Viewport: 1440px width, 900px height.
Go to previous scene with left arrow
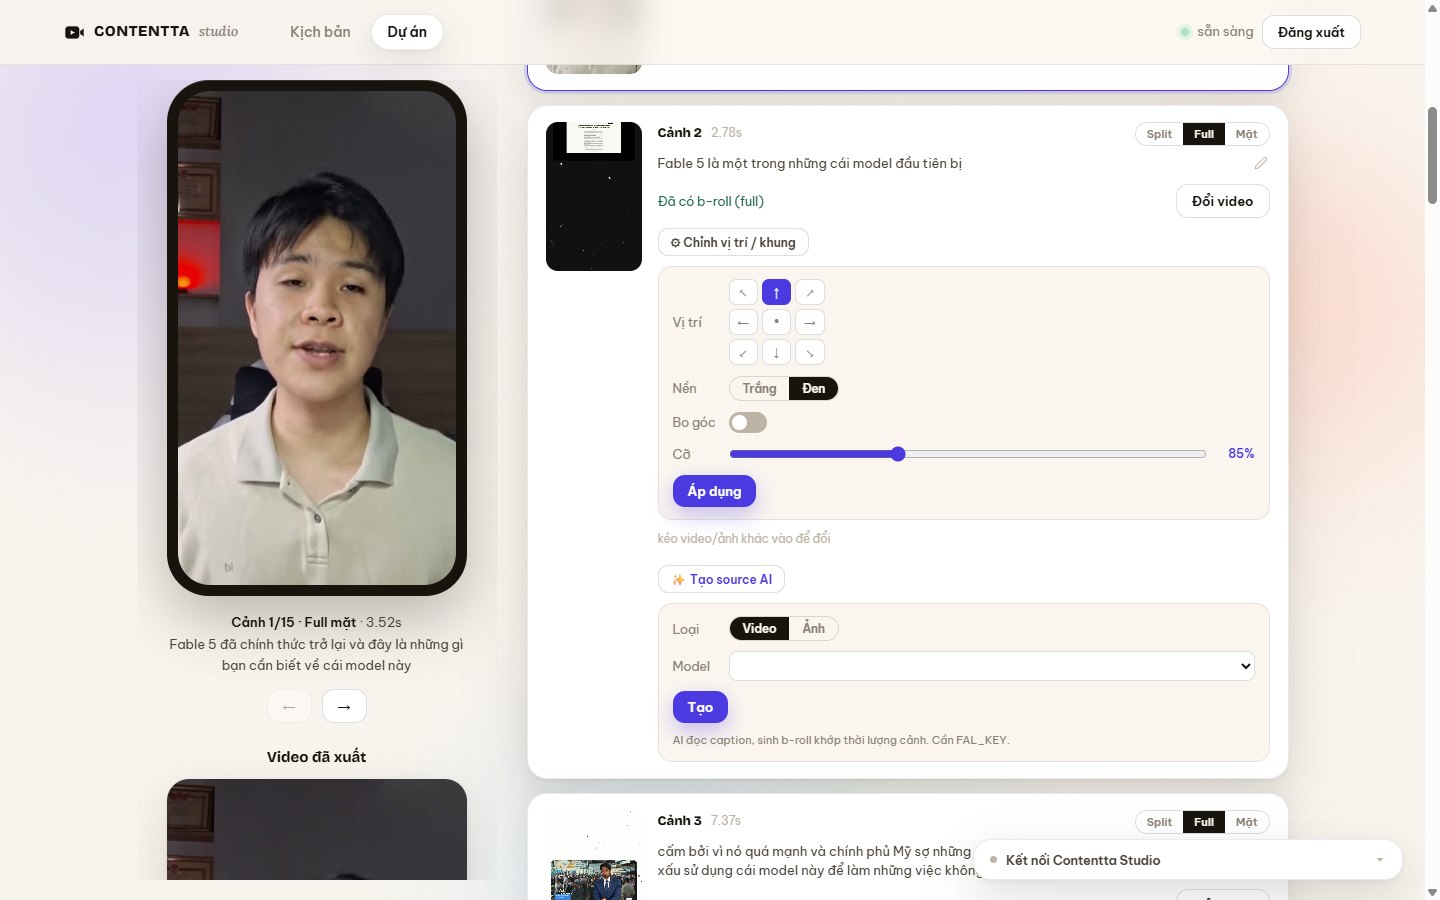pos(289,706)
